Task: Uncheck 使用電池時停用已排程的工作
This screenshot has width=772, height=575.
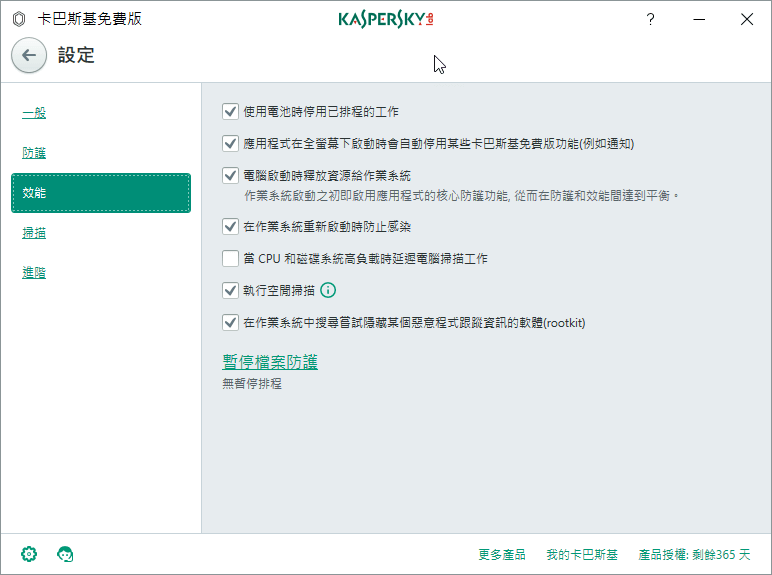Action: (230, 112)
